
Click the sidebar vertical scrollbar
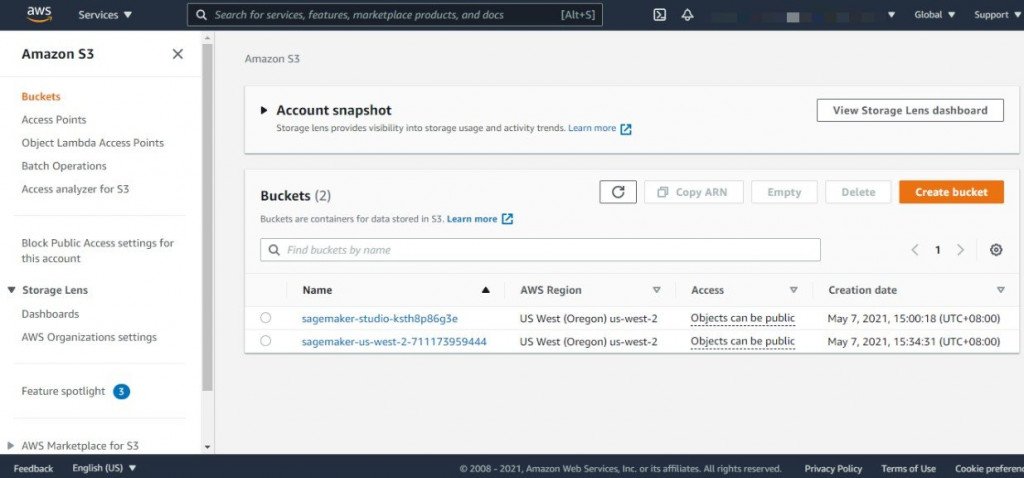[x=208, y=217]
